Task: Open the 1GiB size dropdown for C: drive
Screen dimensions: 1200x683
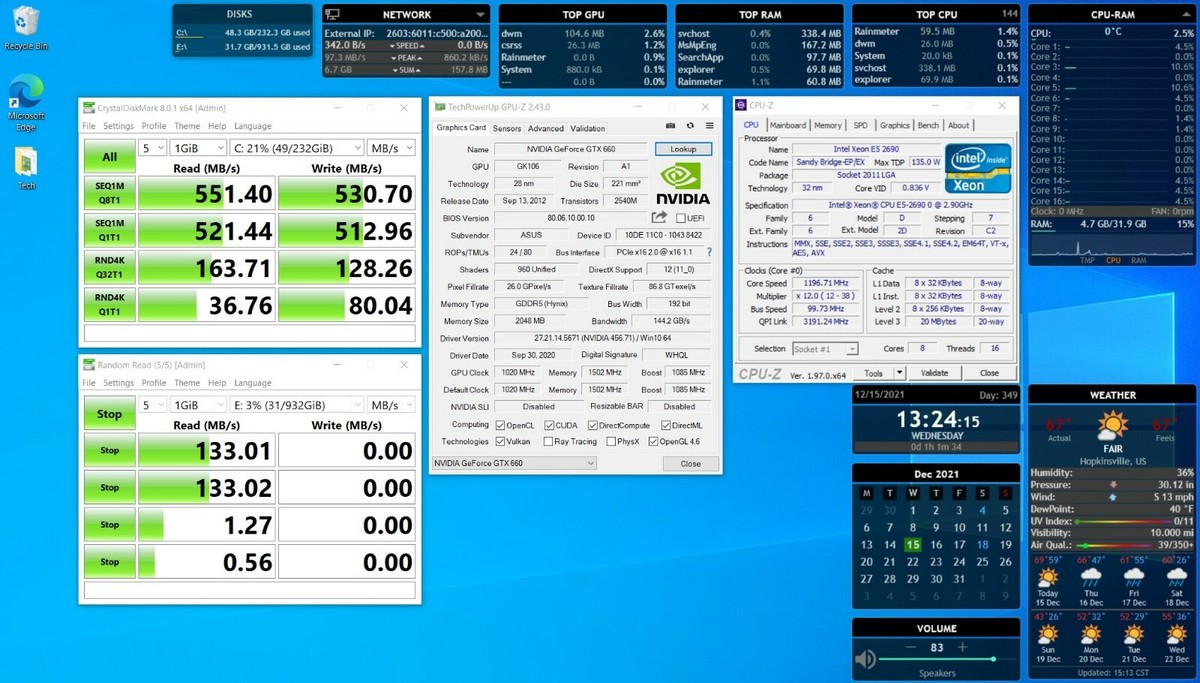Action: [x=197, y=147]
